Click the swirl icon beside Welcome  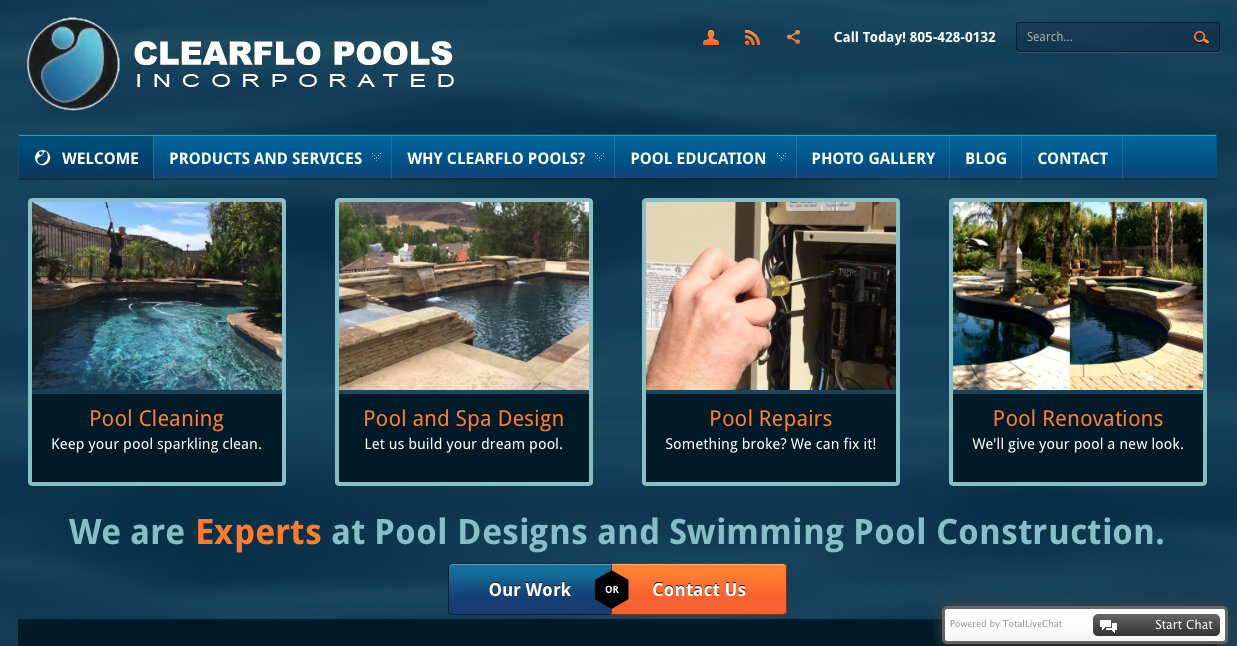tap(42, 158)
